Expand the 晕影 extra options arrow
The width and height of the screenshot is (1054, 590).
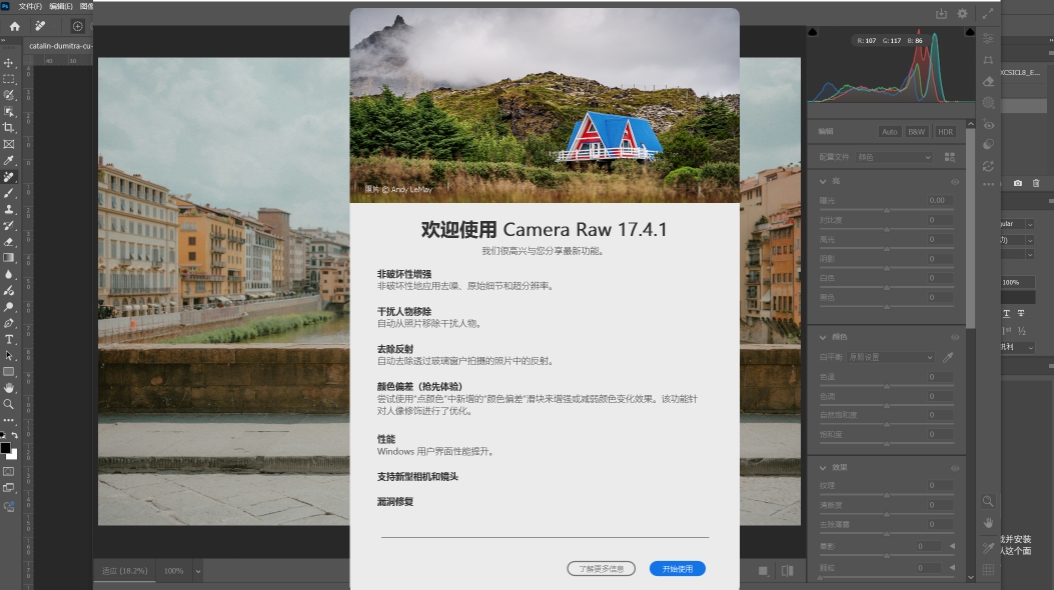[952, 546]
